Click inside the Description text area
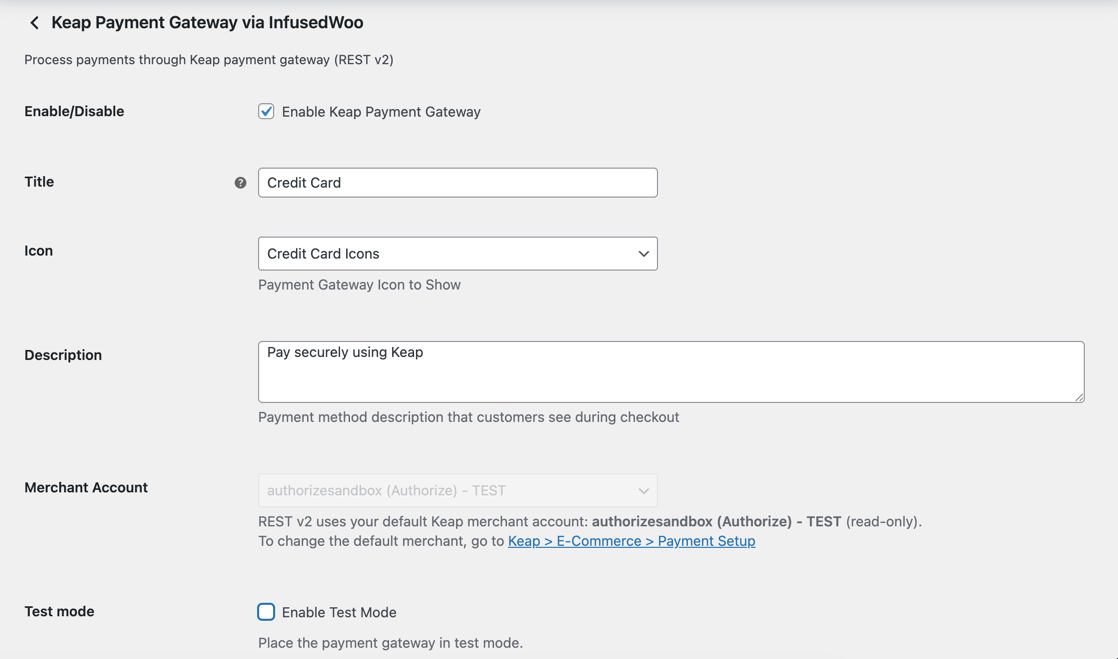The height and width of the screenshot is (659, 1118). tap(670, 371)
